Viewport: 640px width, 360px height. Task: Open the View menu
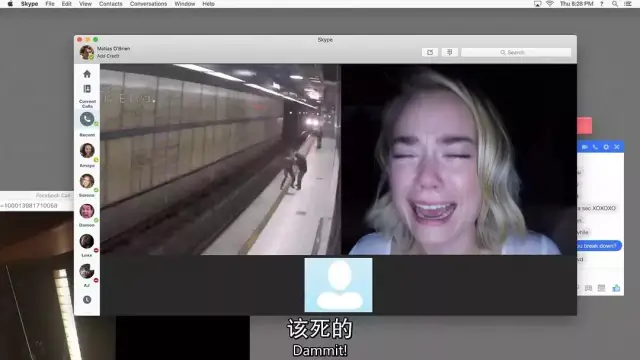(85, 4)
